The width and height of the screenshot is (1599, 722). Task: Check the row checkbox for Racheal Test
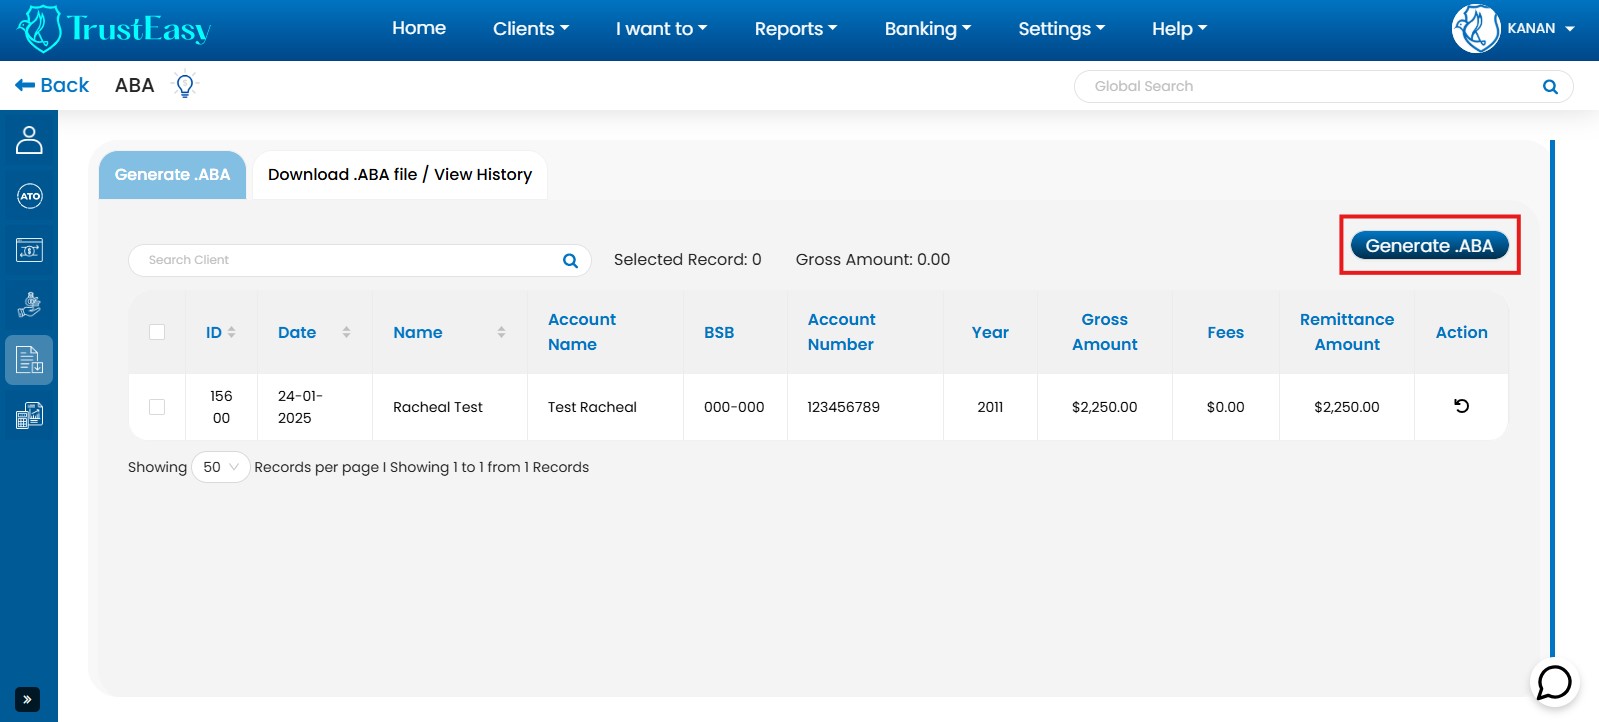[x=157, y=407]
